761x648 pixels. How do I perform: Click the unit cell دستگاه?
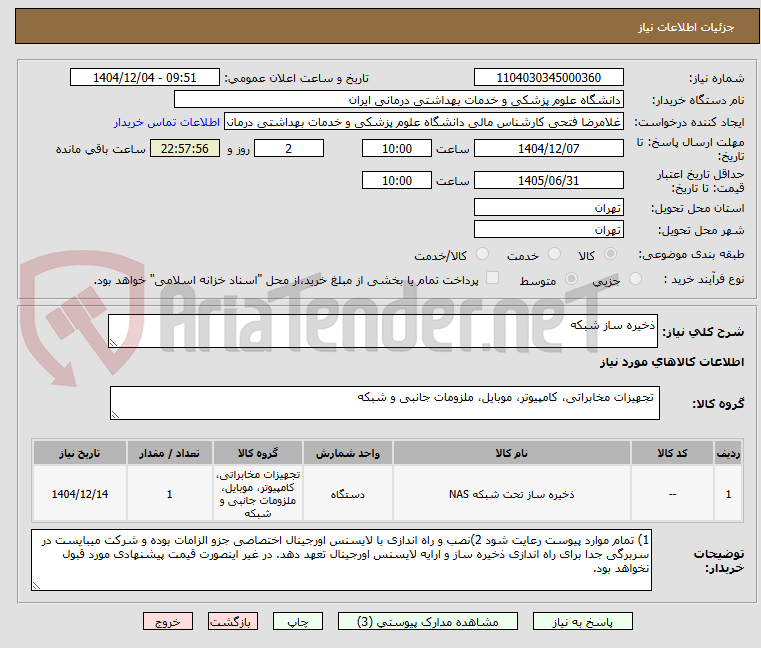tap(347, 494)
